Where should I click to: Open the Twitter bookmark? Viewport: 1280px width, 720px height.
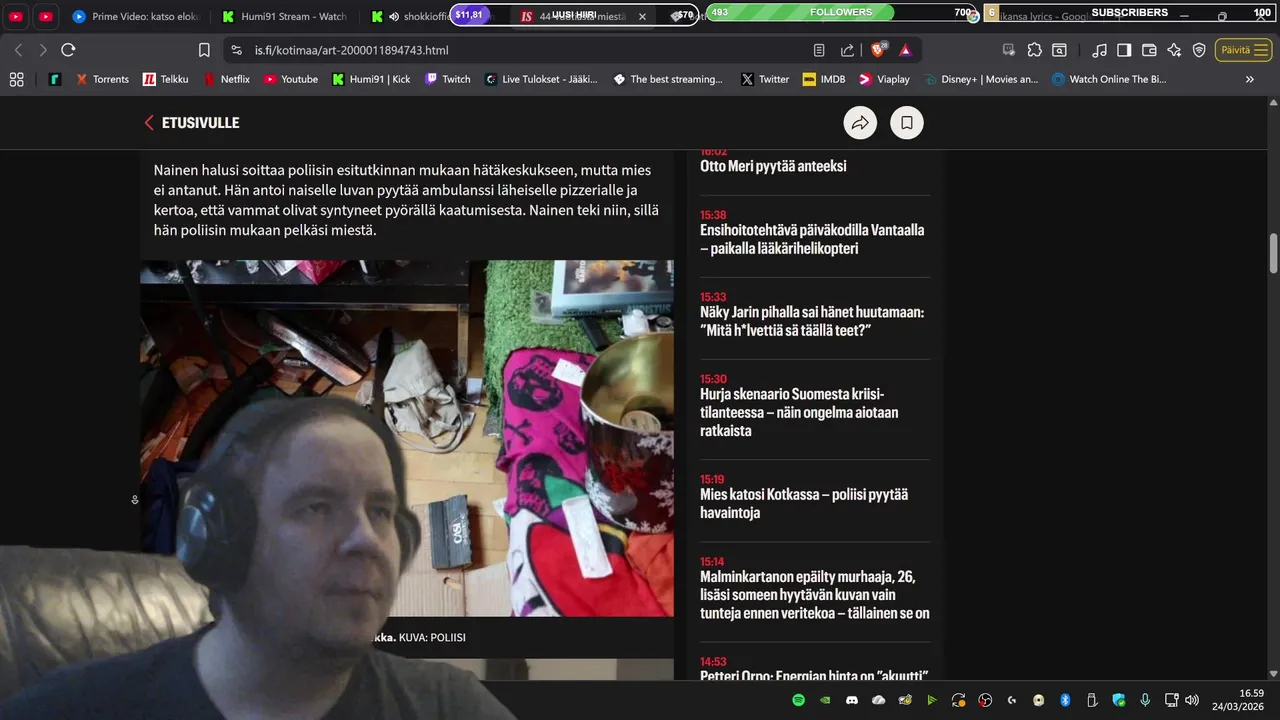[x=765, y=79]
